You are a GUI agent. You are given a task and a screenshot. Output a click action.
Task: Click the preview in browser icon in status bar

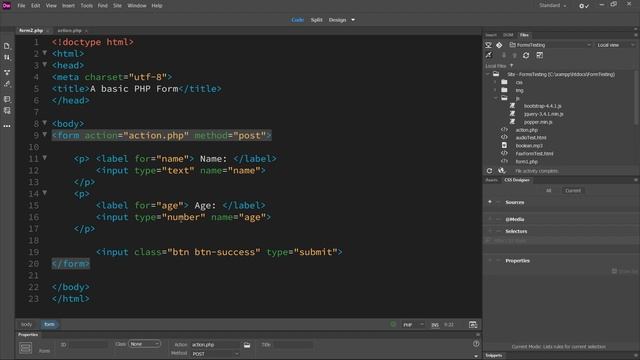tap(473, 324)
